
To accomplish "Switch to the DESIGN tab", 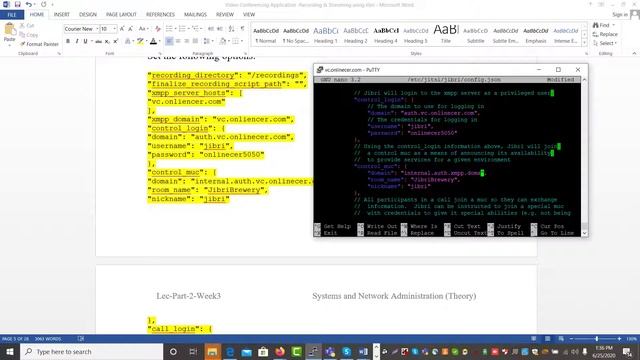I will point(88,15).
